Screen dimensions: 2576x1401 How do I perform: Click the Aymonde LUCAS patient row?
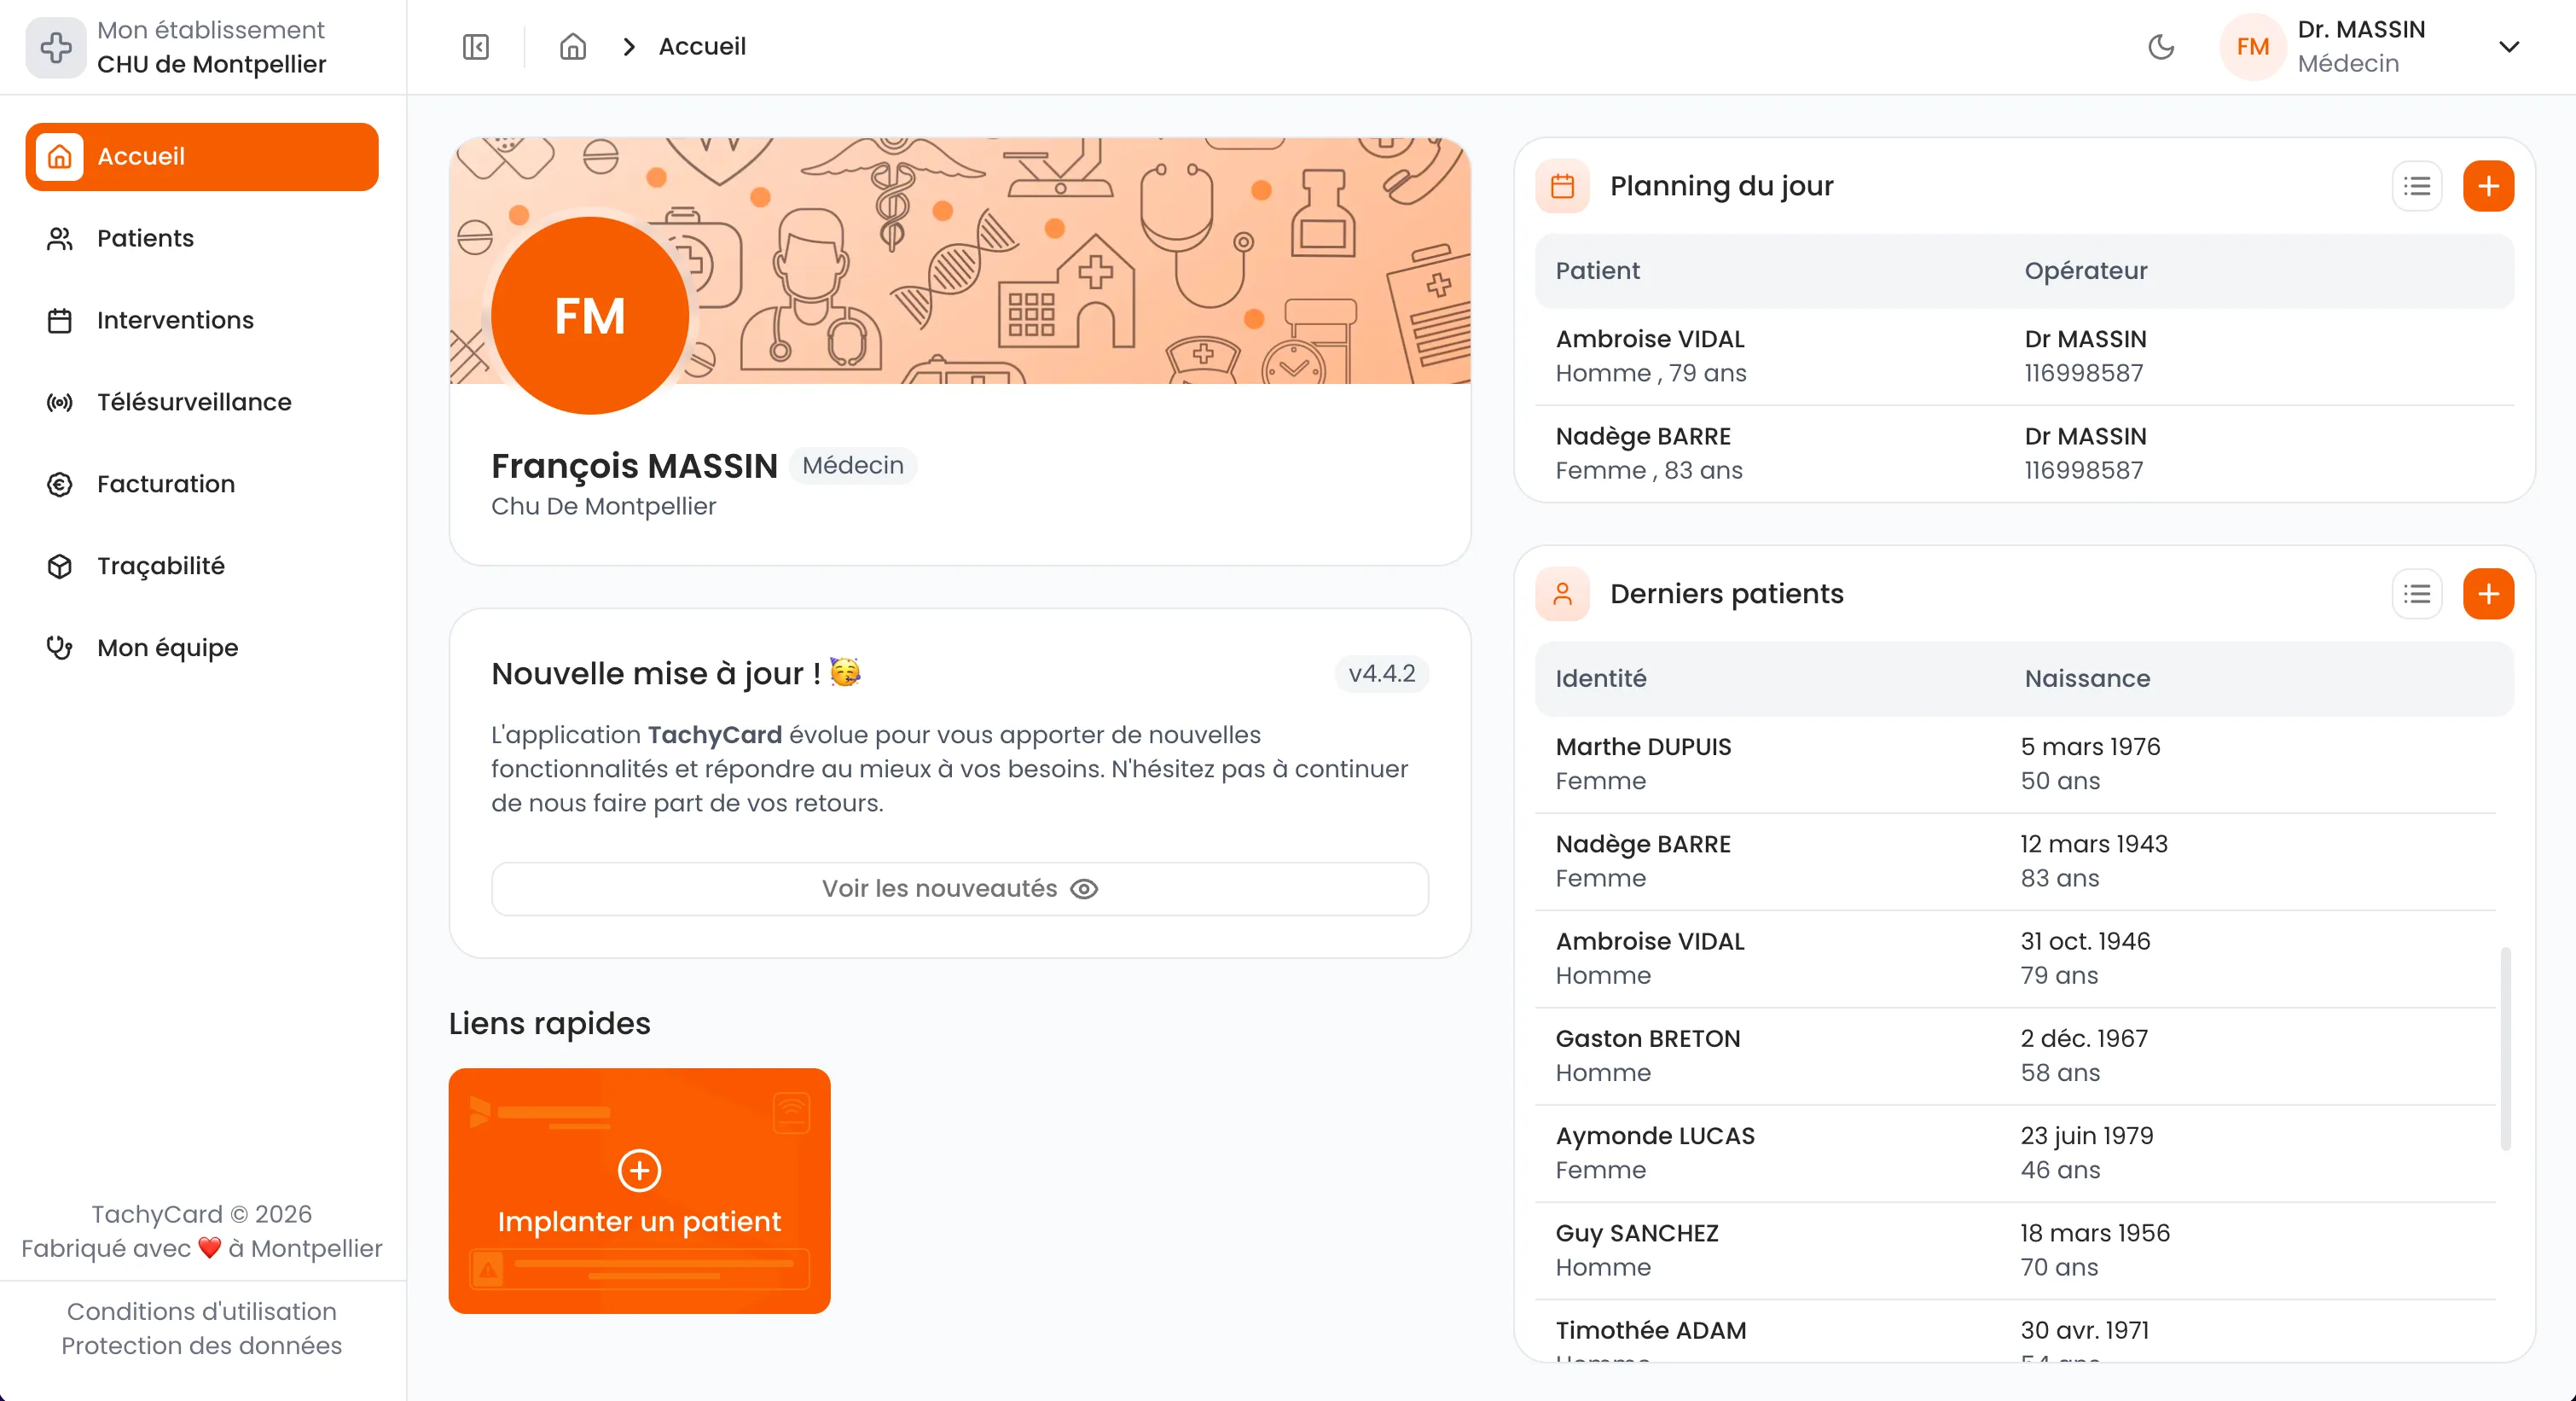point(2015,1153)
